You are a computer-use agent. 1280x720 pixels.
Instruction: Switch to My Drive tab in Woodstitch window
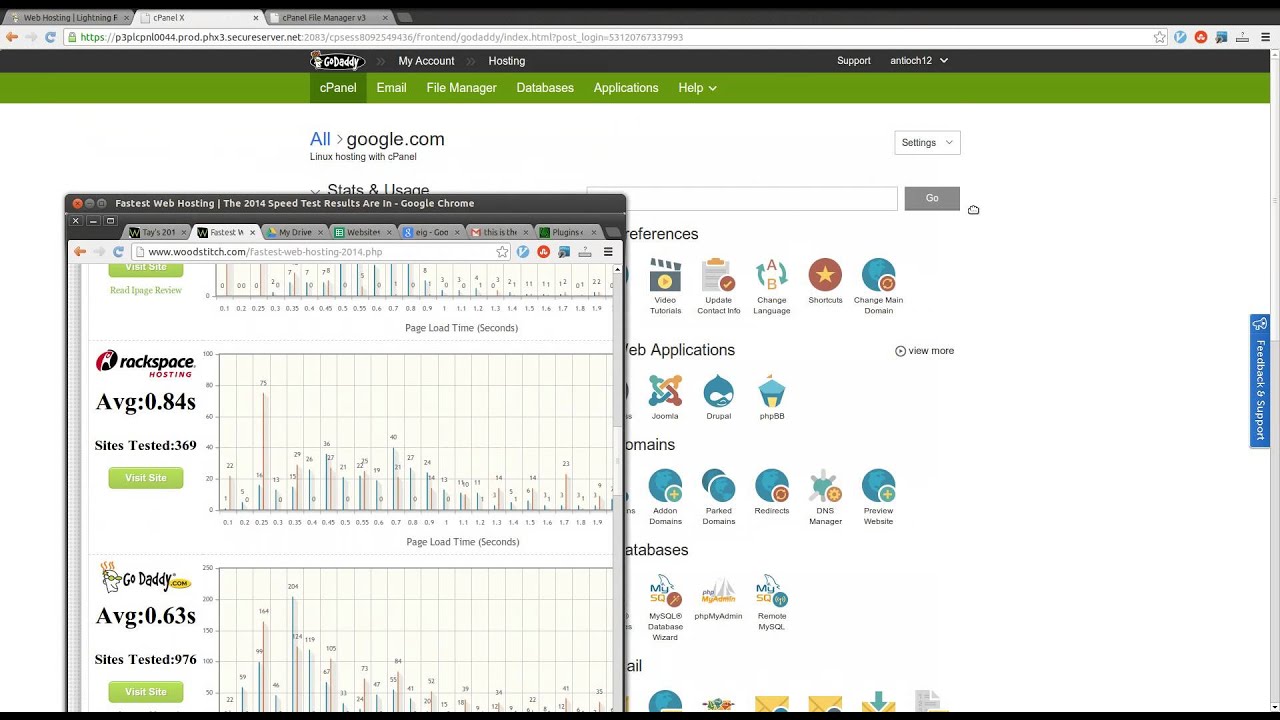293,232
